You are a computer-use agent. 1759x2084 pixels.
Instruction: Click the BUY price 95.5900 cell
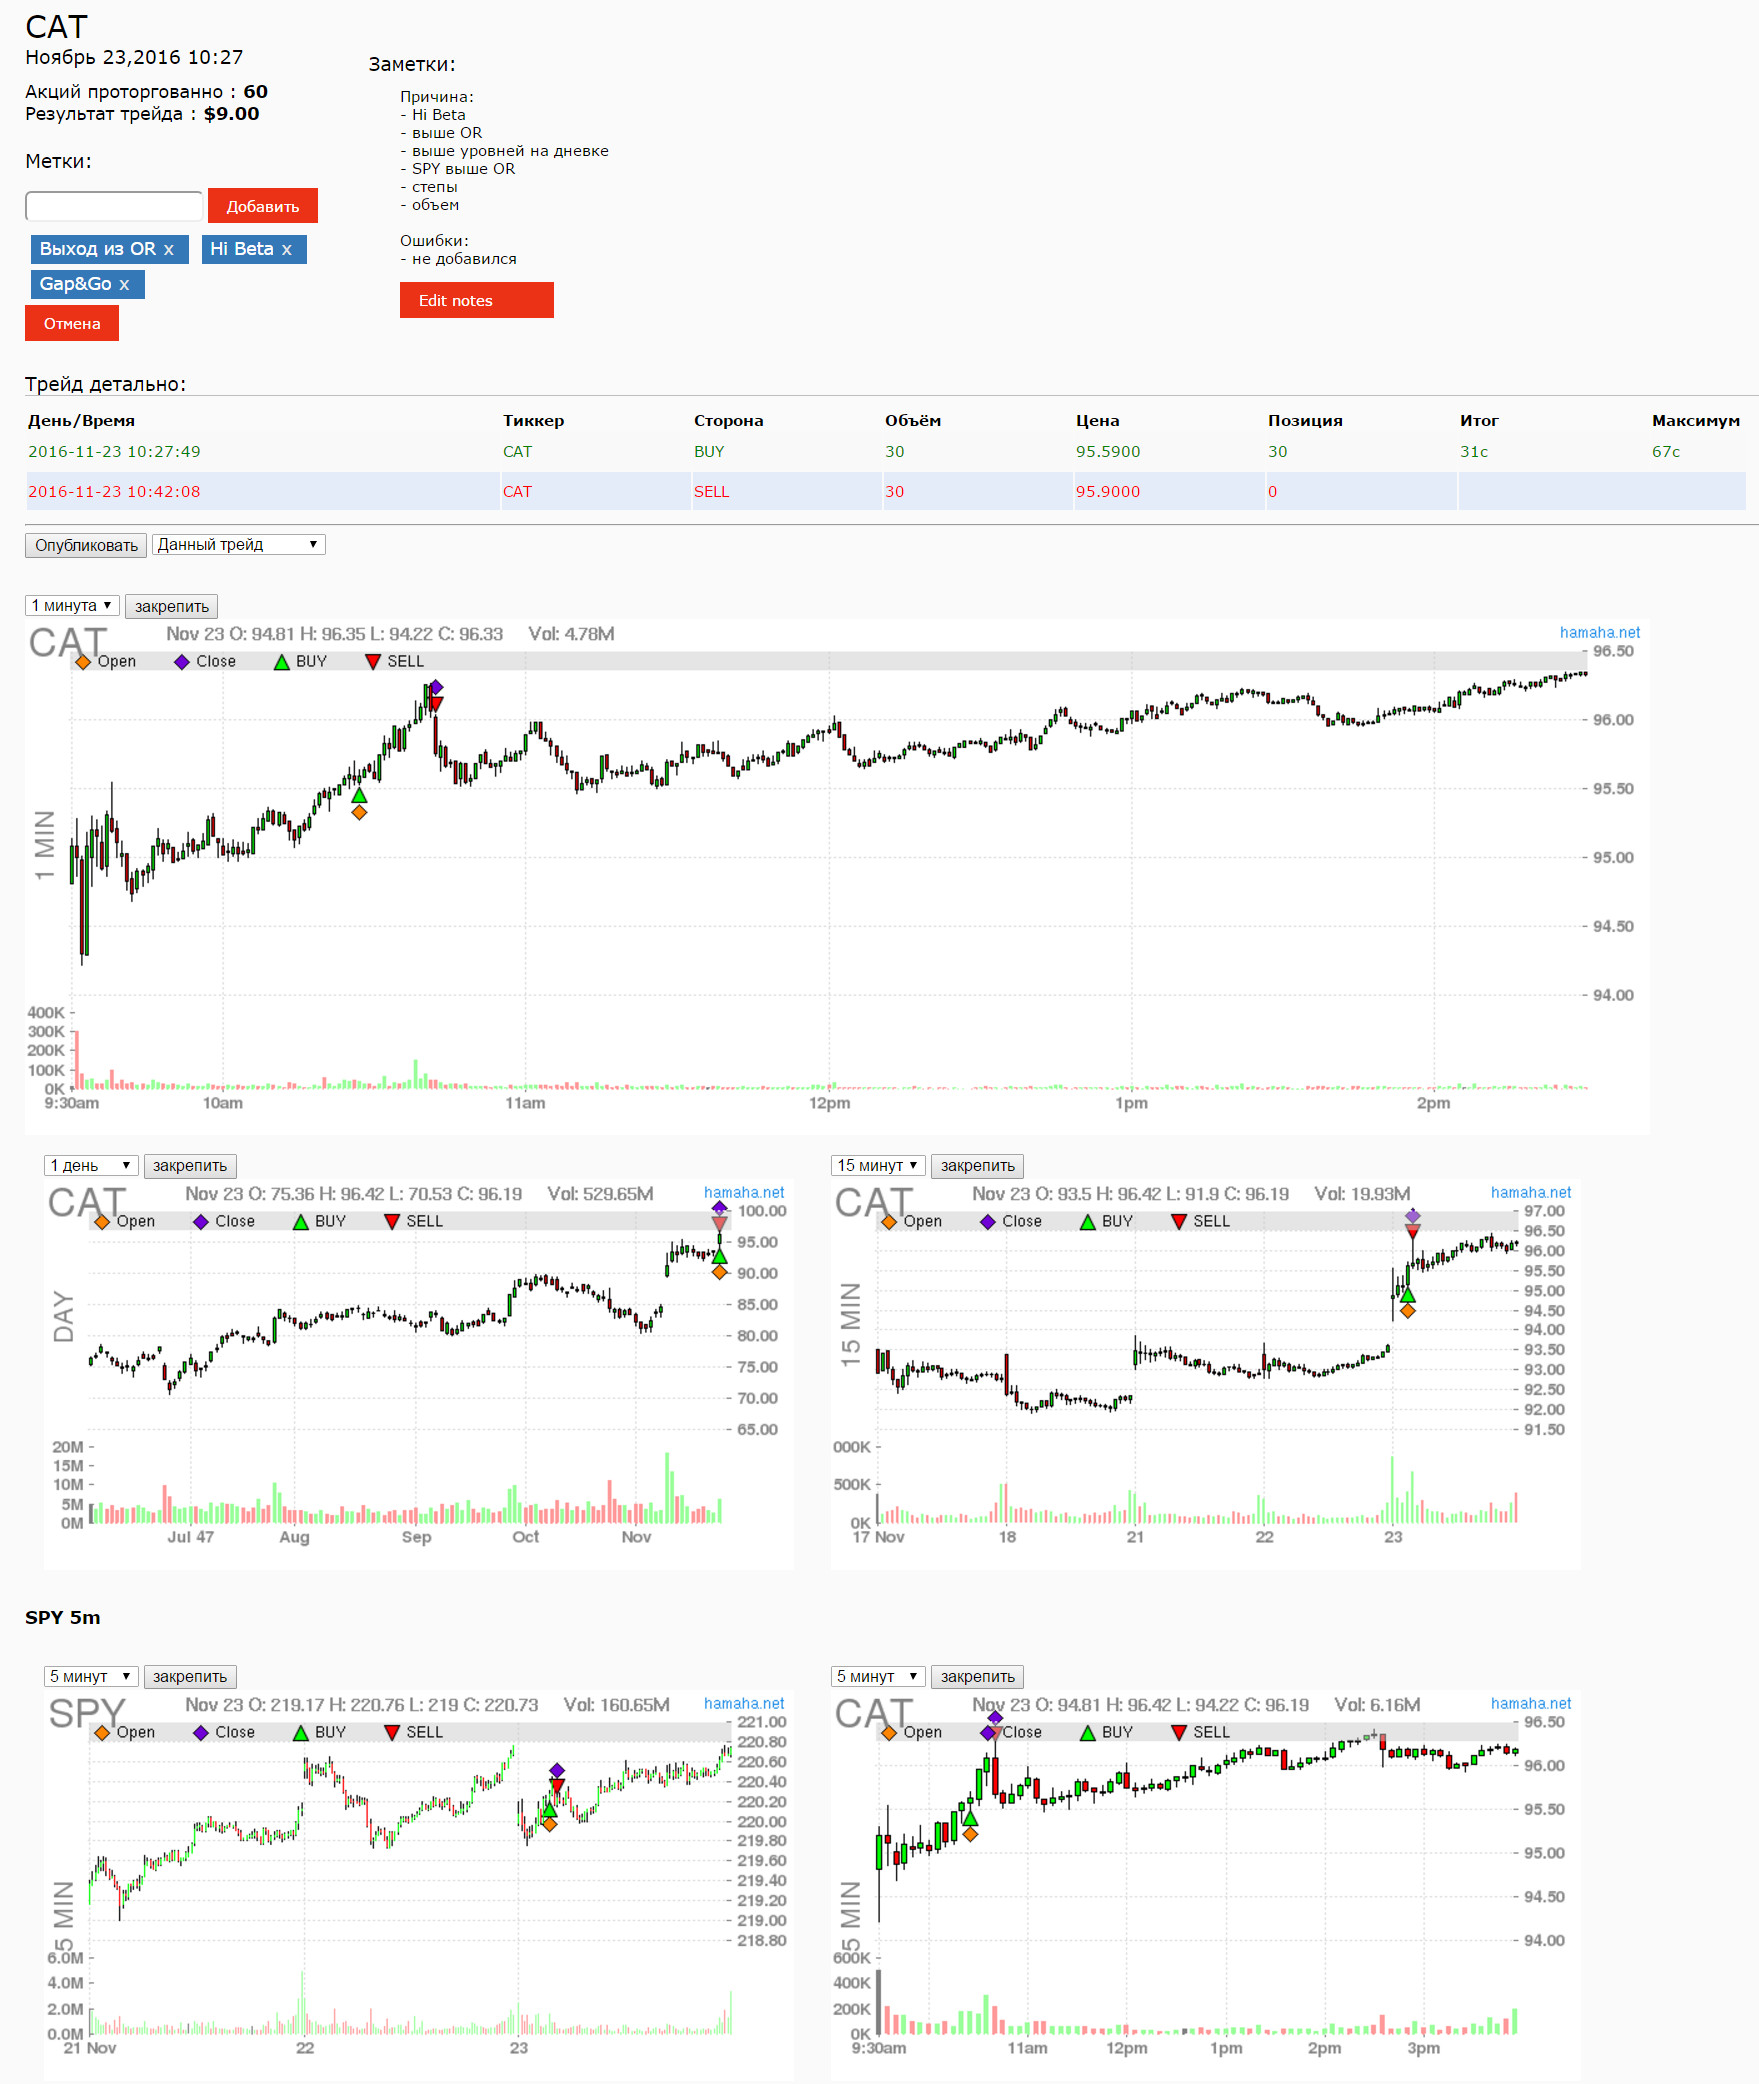coord(1107,451)
